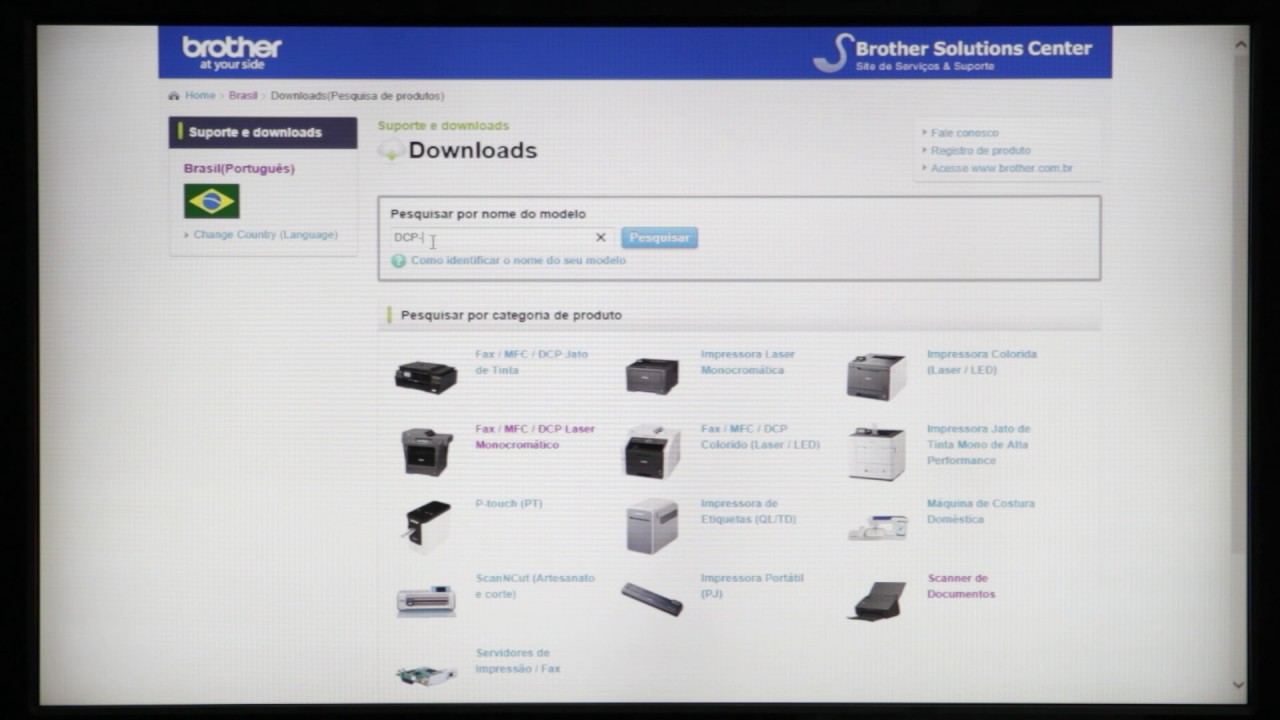Screen dimensions: 1280x720
Task: Open Impressora Laser Monocromática category
Action: click(748, 362)
